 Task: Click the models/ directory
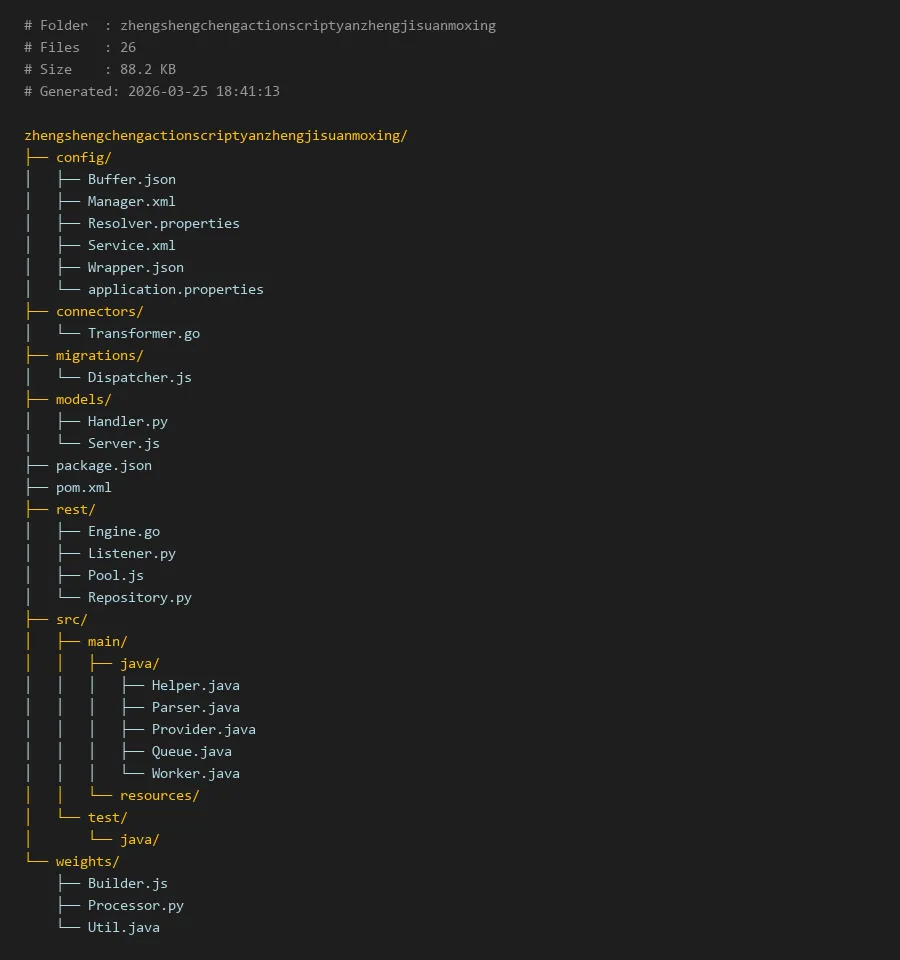click(x=83, y=399)
